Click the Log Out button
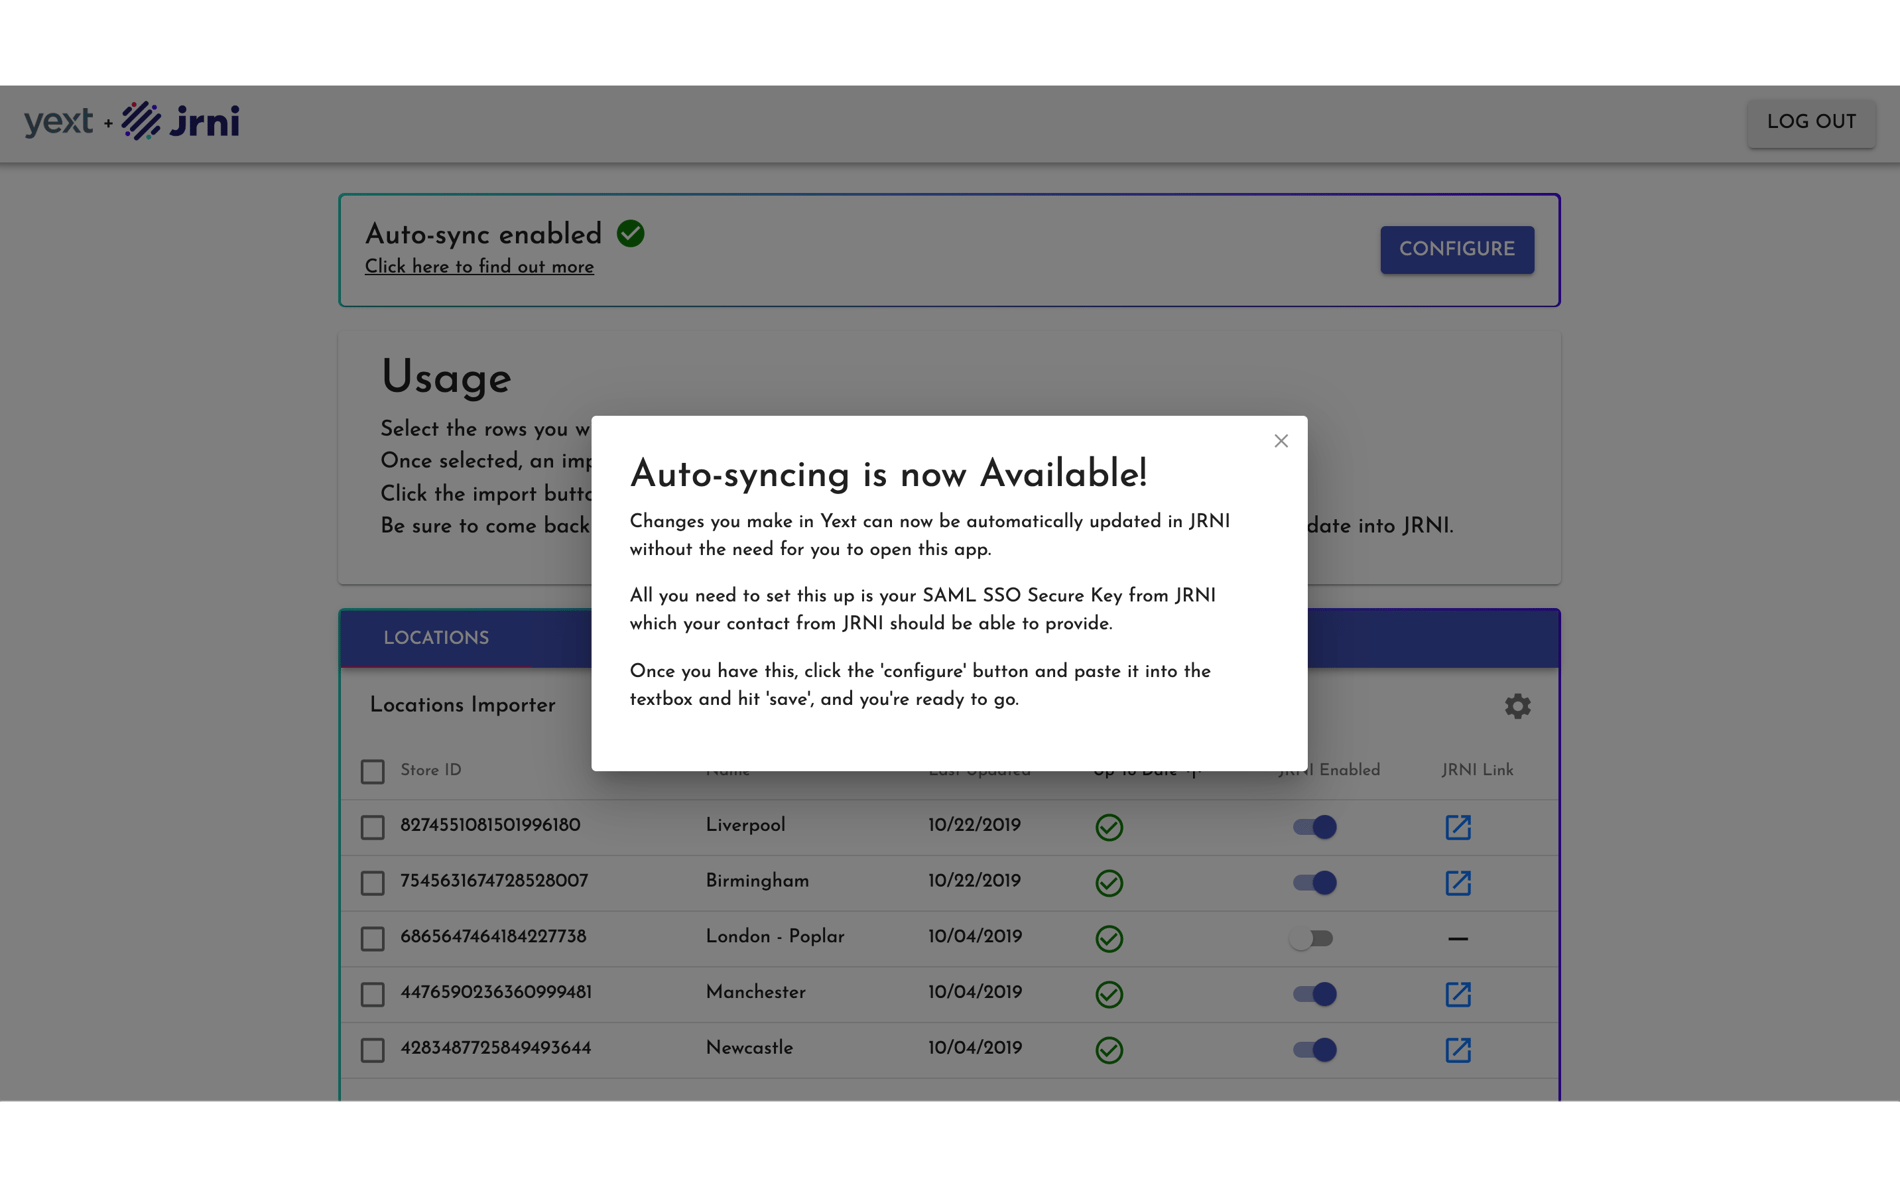Screen dimensions: 1900x1187 pyautogui.click(x=1811, y=123)
